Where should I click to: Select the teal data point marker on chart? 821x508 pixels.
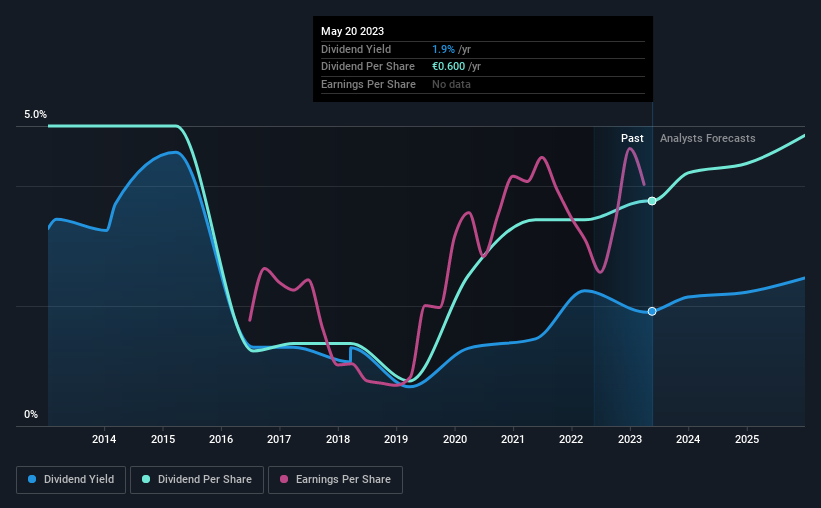(652, 201)
